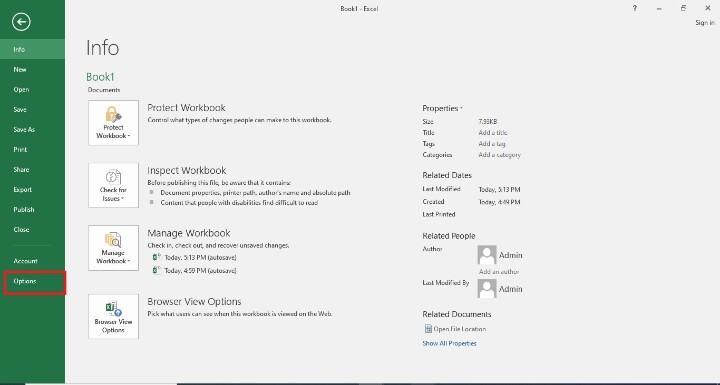This screenshot has width=720, height=385.
Task: Click the Last Modified By name Admin
Action: [x=511, y=289]
